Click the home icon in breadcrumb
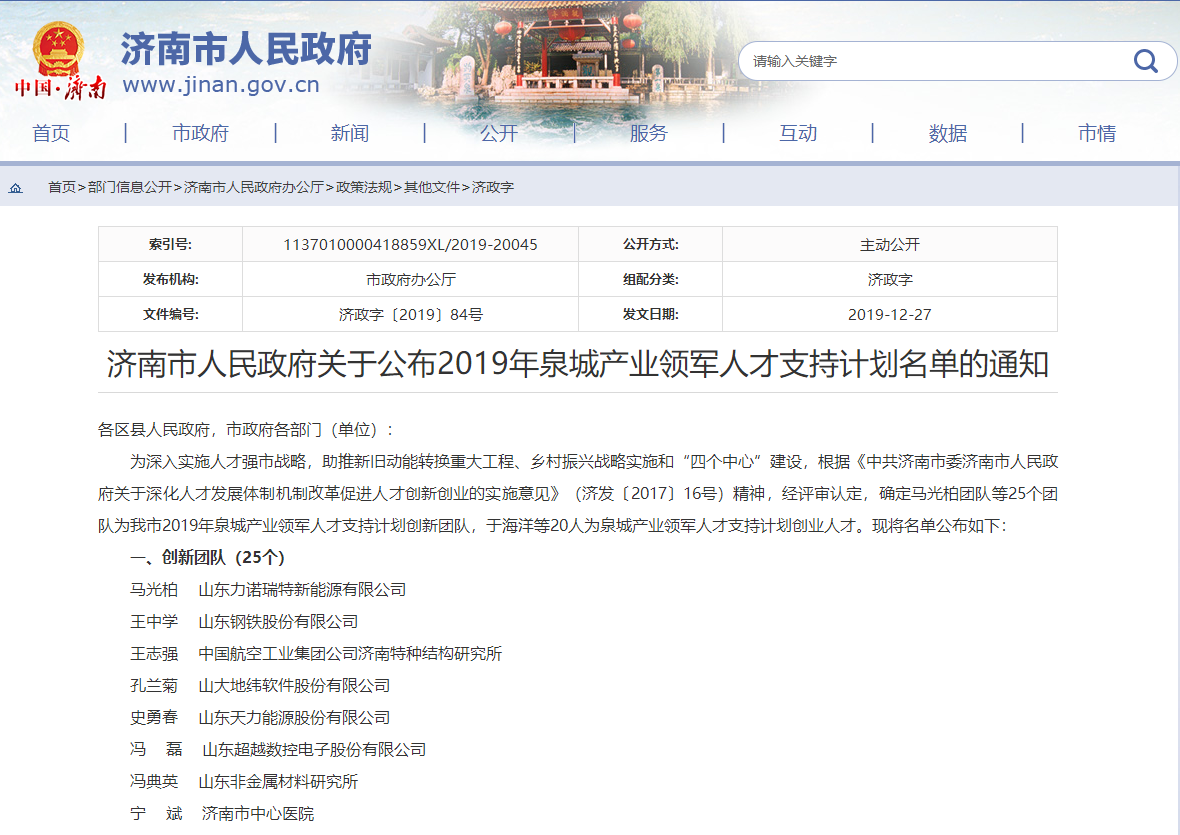The width and height of the screenshot is (1180, 835). [x=16, y=188]
